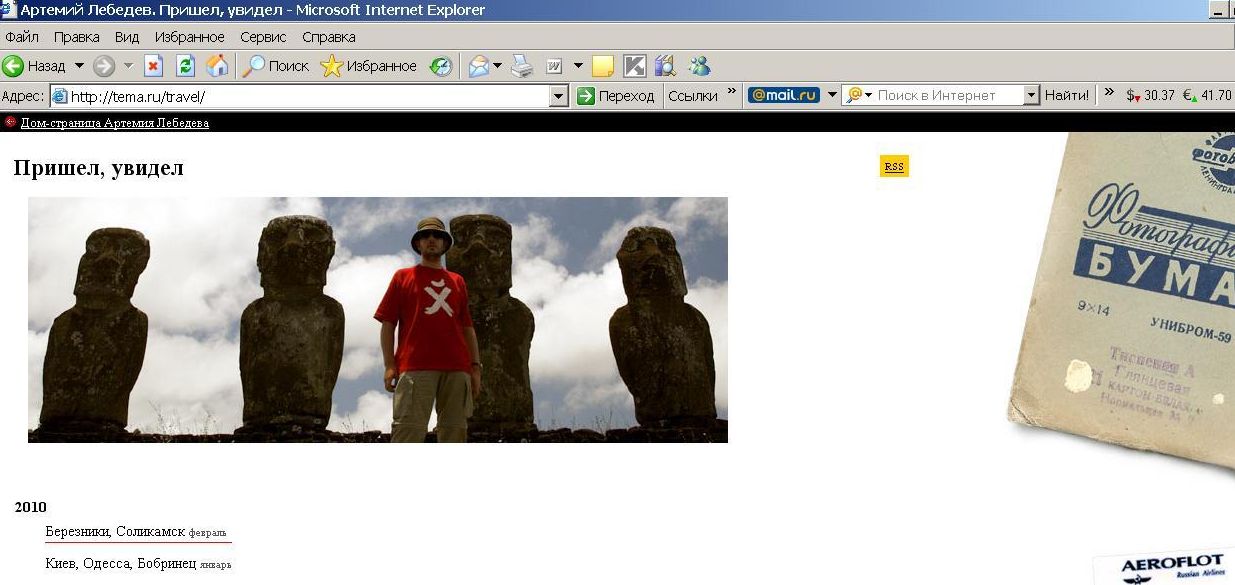
Task: Open the Сервис menu
Action: click(x=263, y=37)
